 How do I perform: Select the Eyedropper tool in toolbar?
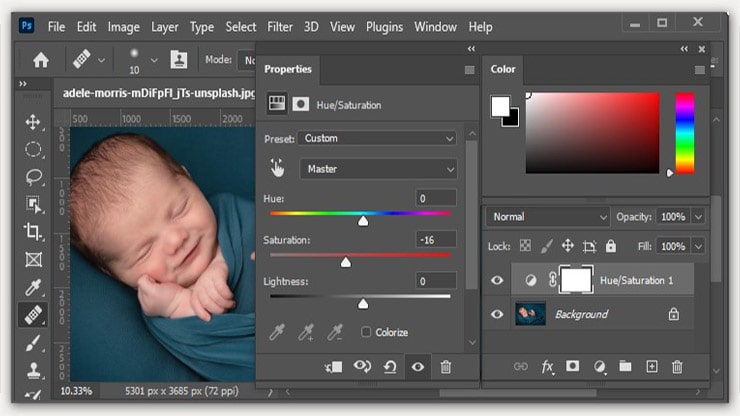[x=33, y=288]
